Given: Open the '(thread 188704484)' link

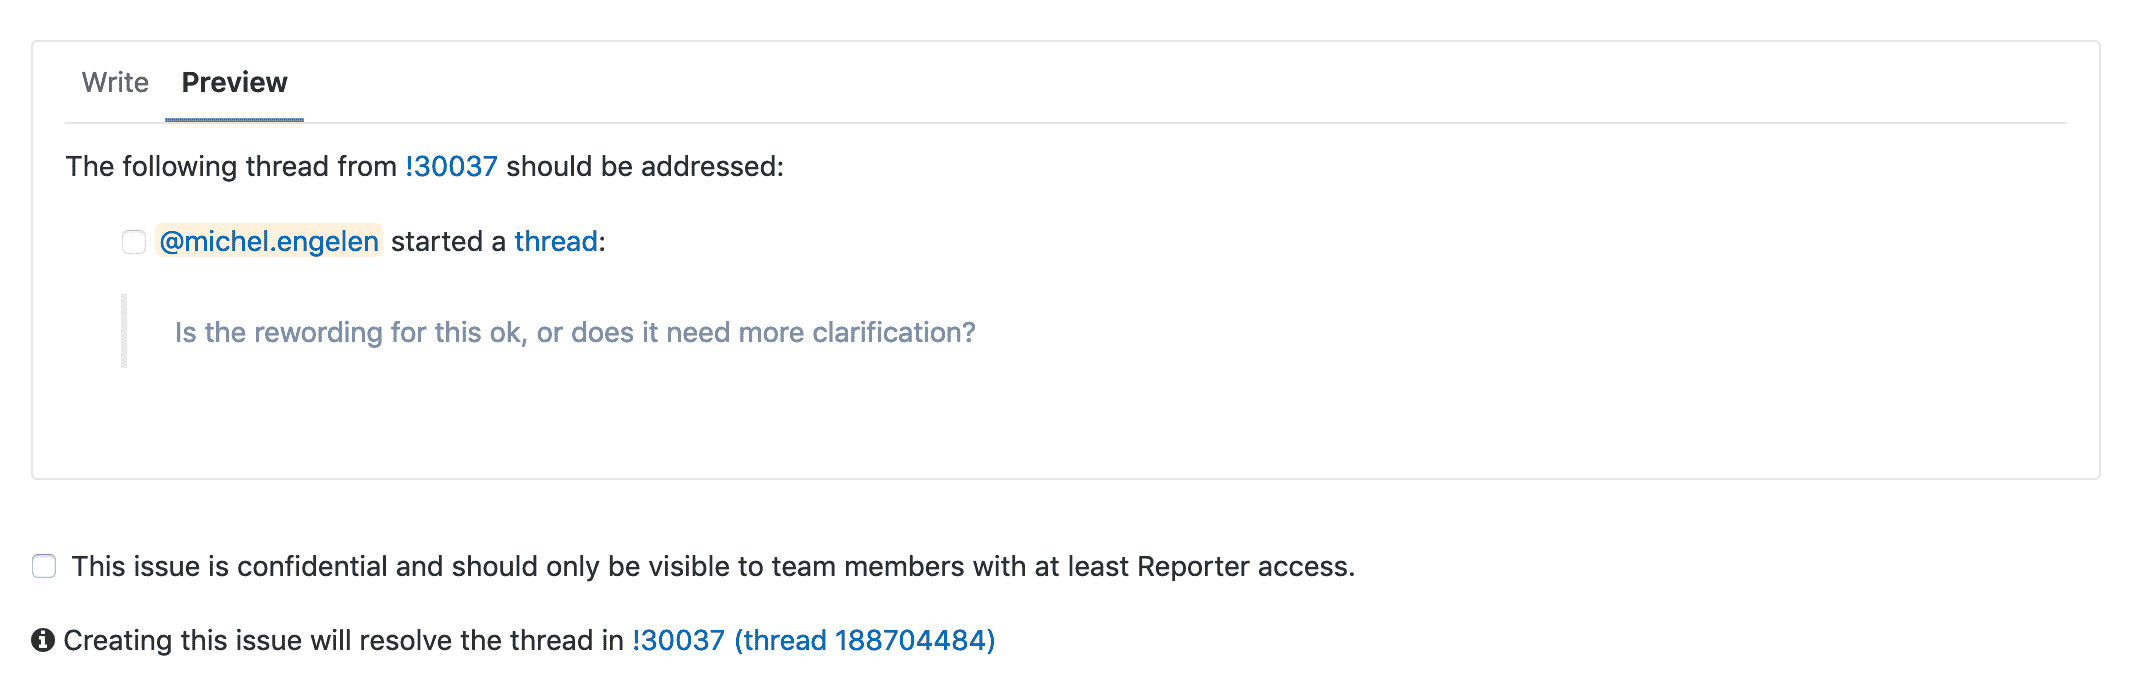Looking at the screenshot, I should 865,640.
